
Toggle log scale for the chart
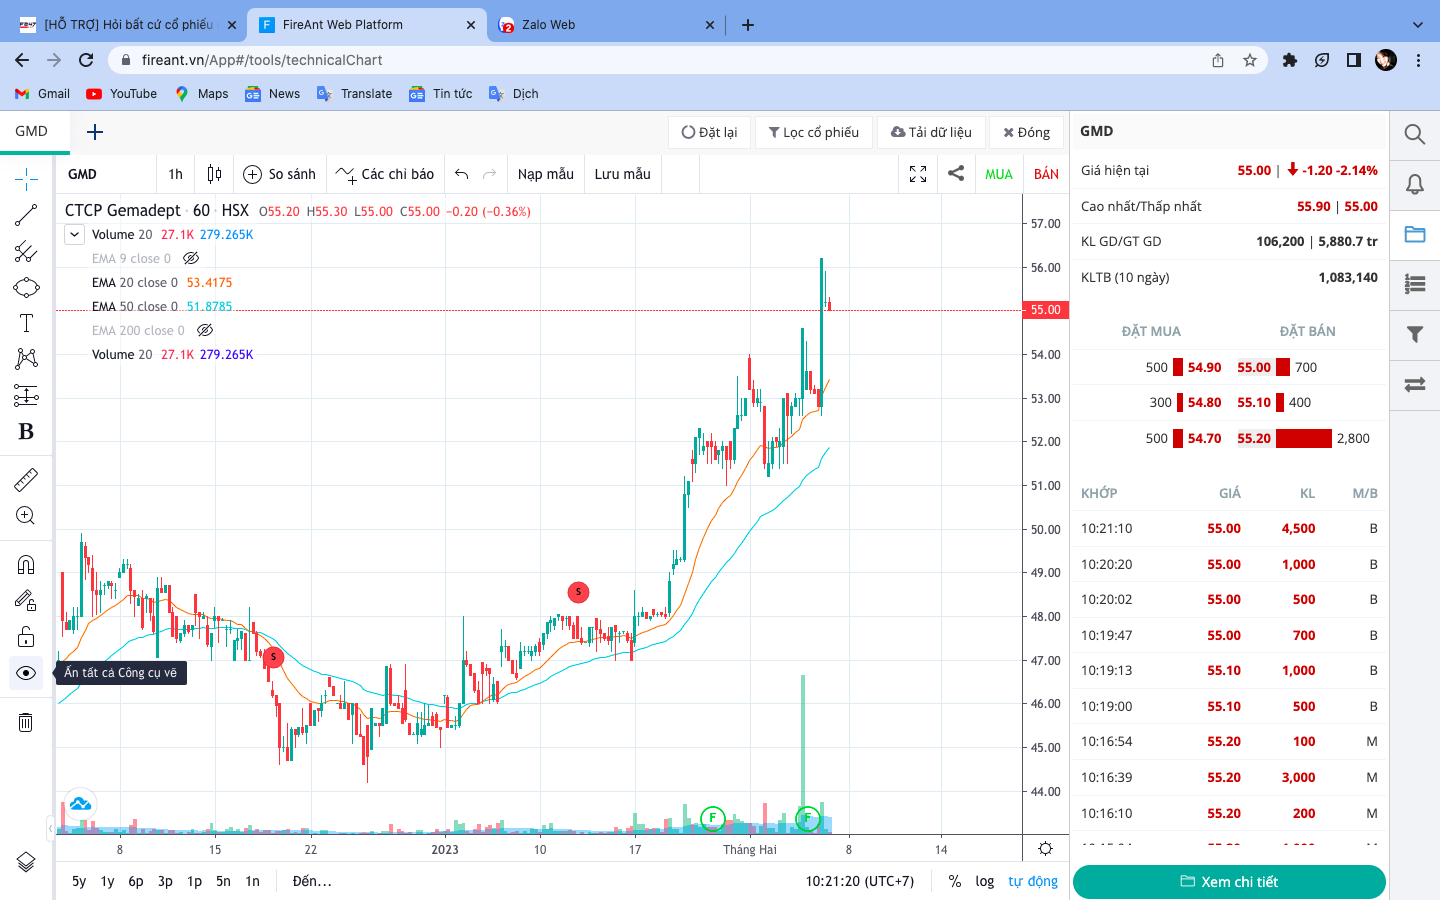985,881
